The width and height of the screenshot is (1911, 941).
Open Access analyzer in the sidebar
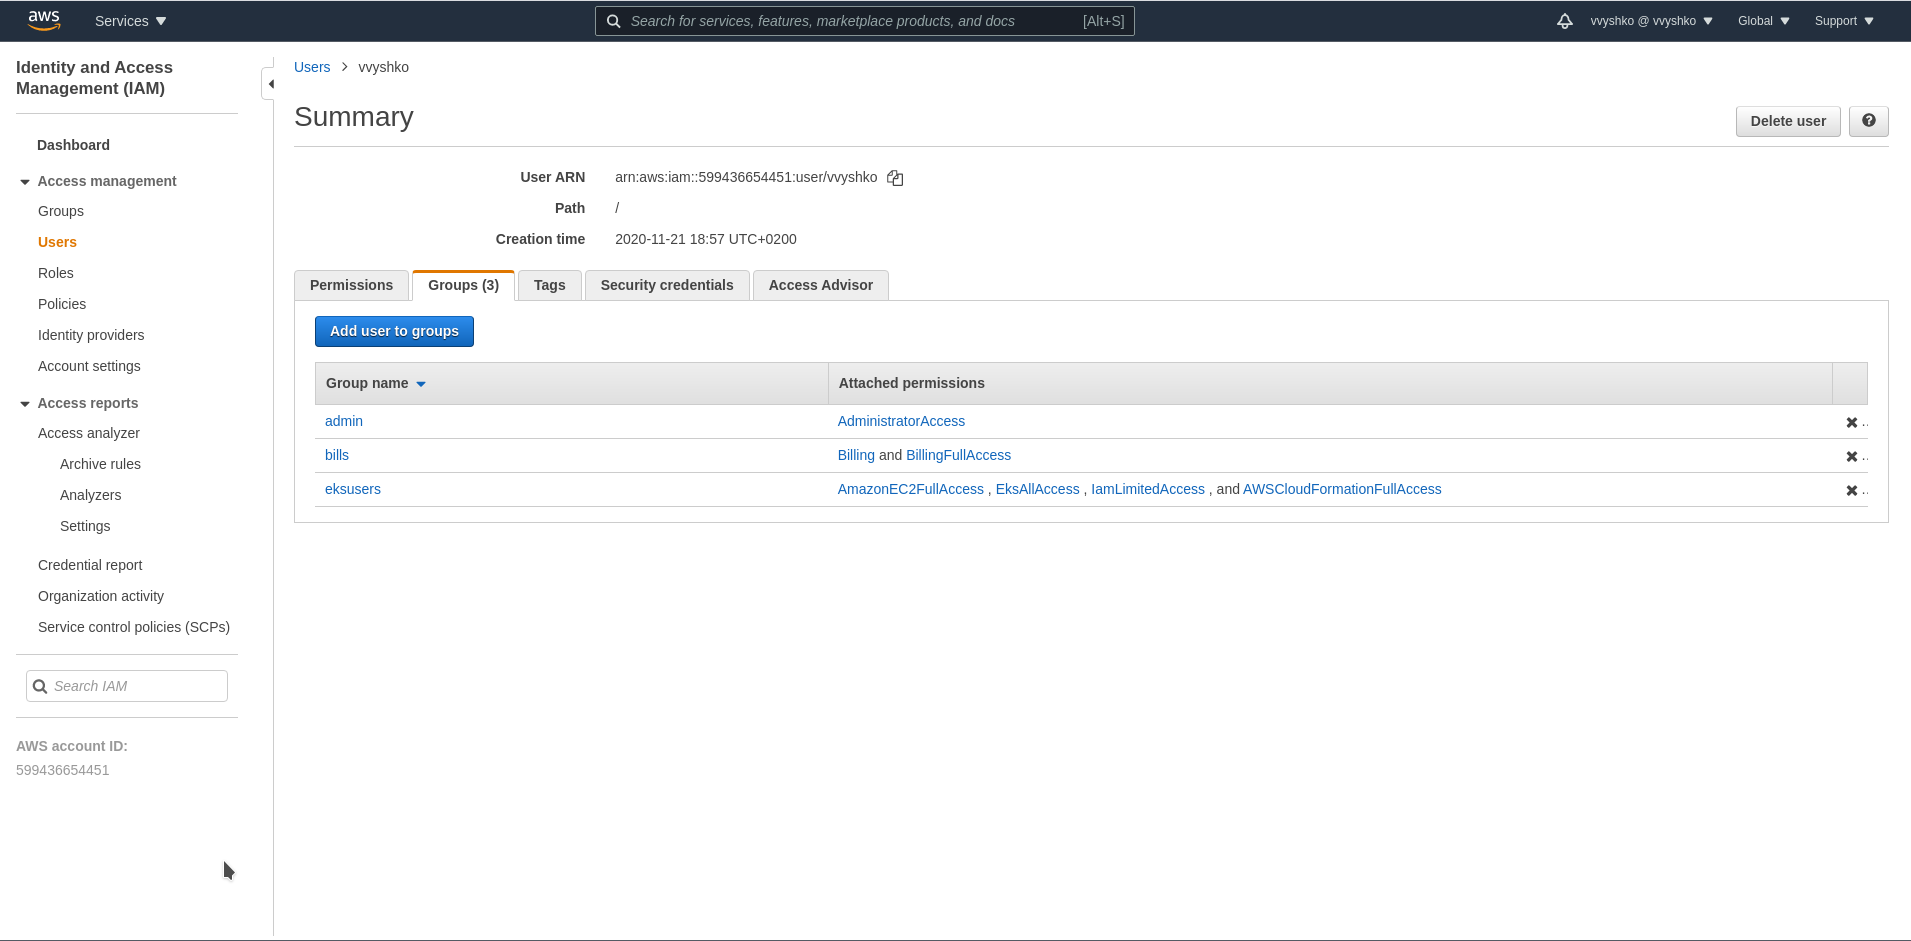coord(89,433)
